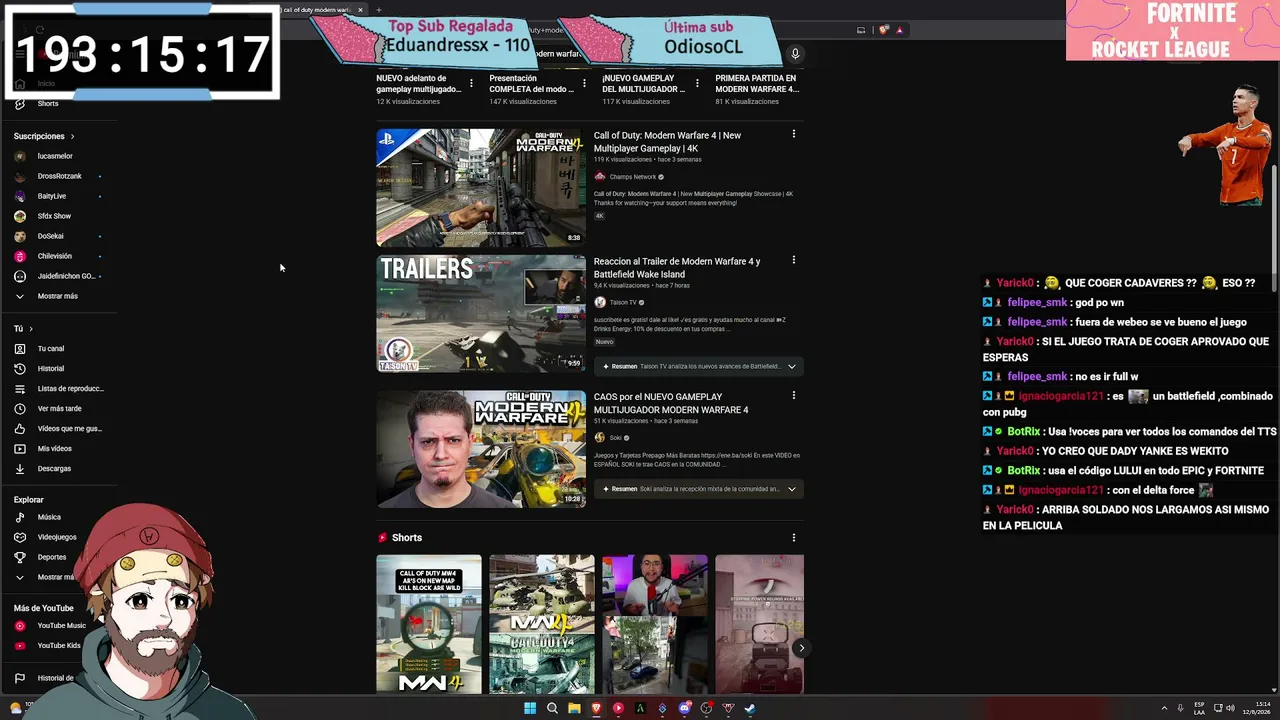Image resolution: width=1280 pixels, height=720 pixels.
Task: Open Windows Start menu
Action: tap(530, 709)
